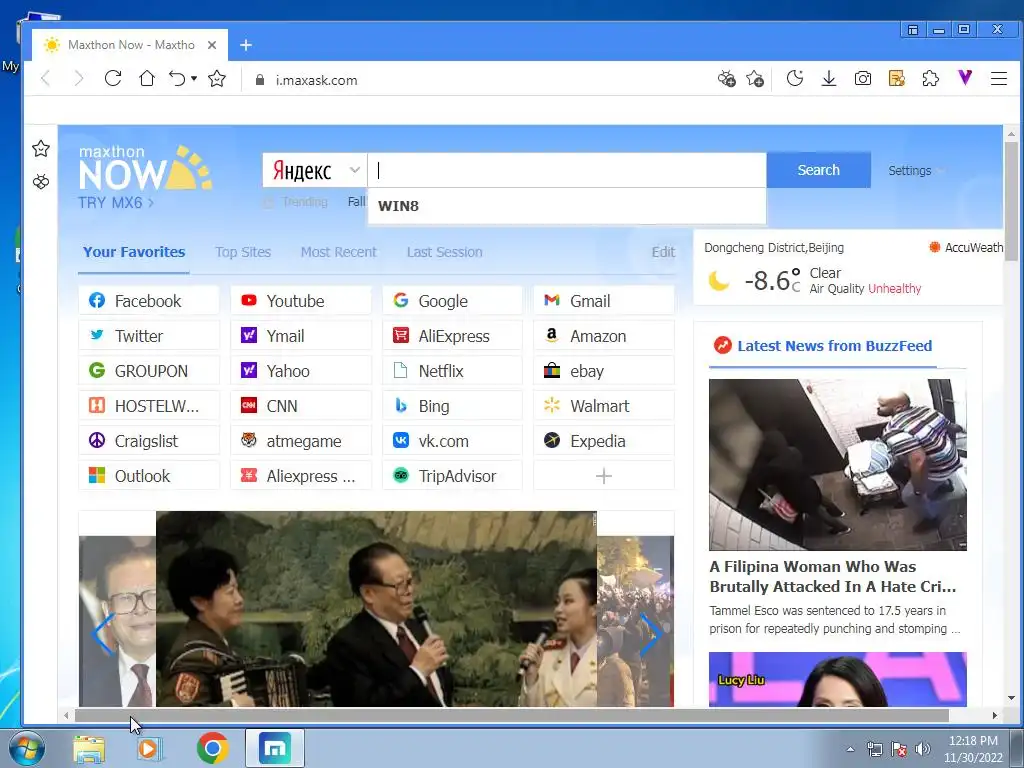Toggle night mode moon icon in toolbar
Image resolution: width=1024 pixels, height=768 pixels.
pyautogui.click(x=795, y=79)
